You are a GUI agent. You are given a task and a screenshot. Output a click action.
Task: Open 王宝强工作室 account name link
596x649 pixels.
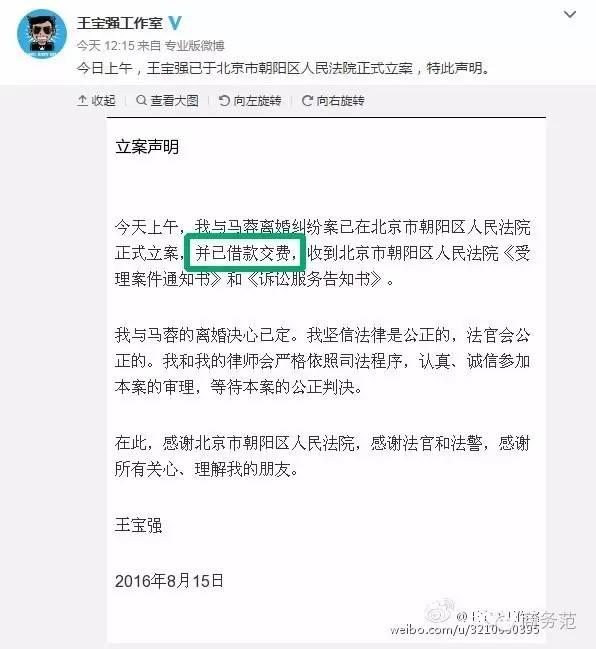click(120, 23)
